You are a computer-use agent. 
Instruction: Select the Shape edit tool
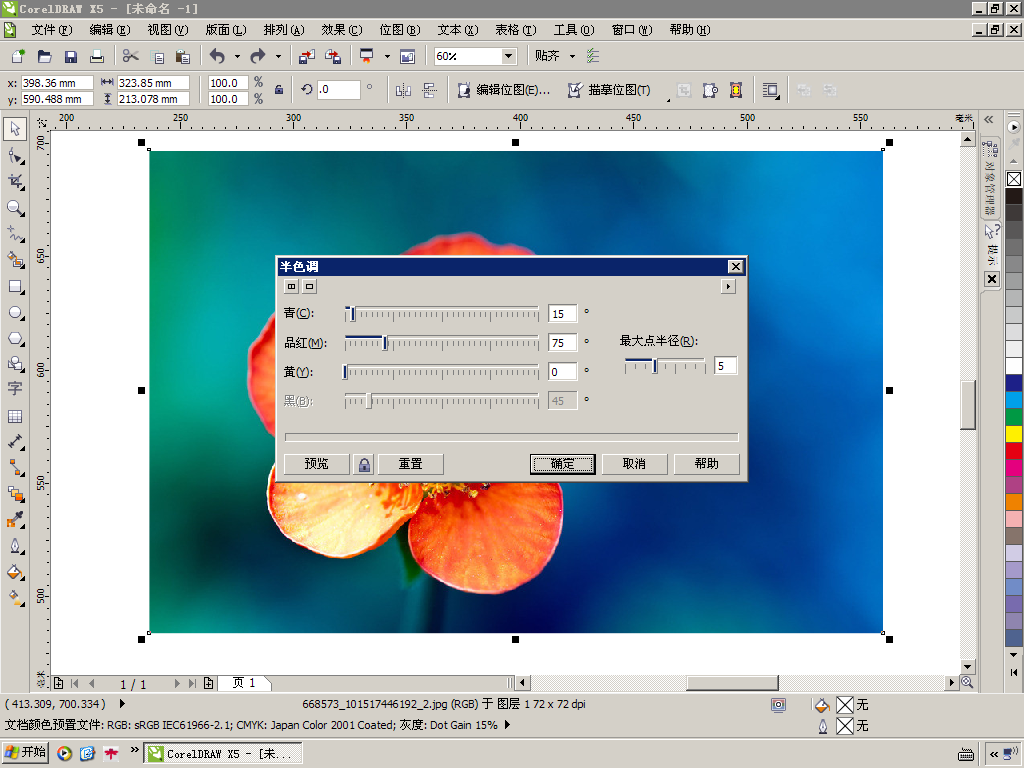coord(15,156)
